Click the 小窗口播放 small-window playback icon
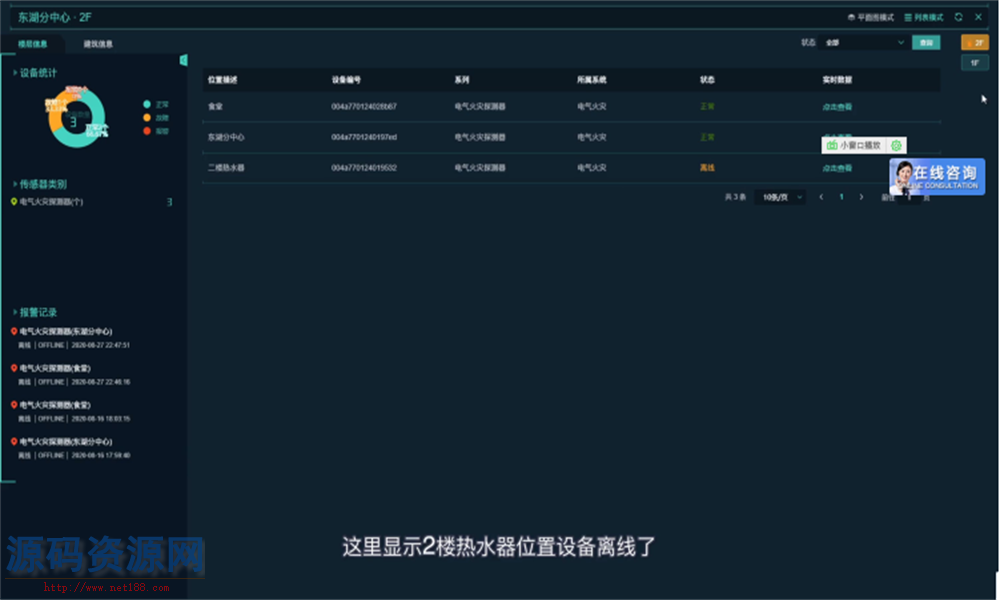The image size is (1000, 600). [831, 146]
